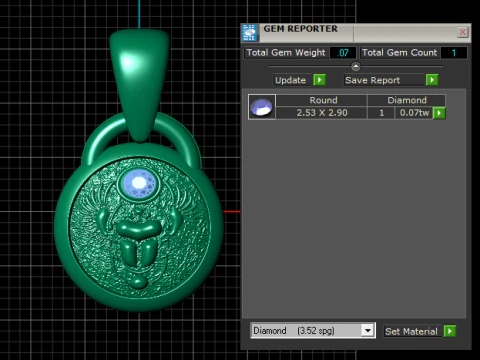Click the Update button label
This screenshot has height=360, width=480.
(x=290, y=80)
